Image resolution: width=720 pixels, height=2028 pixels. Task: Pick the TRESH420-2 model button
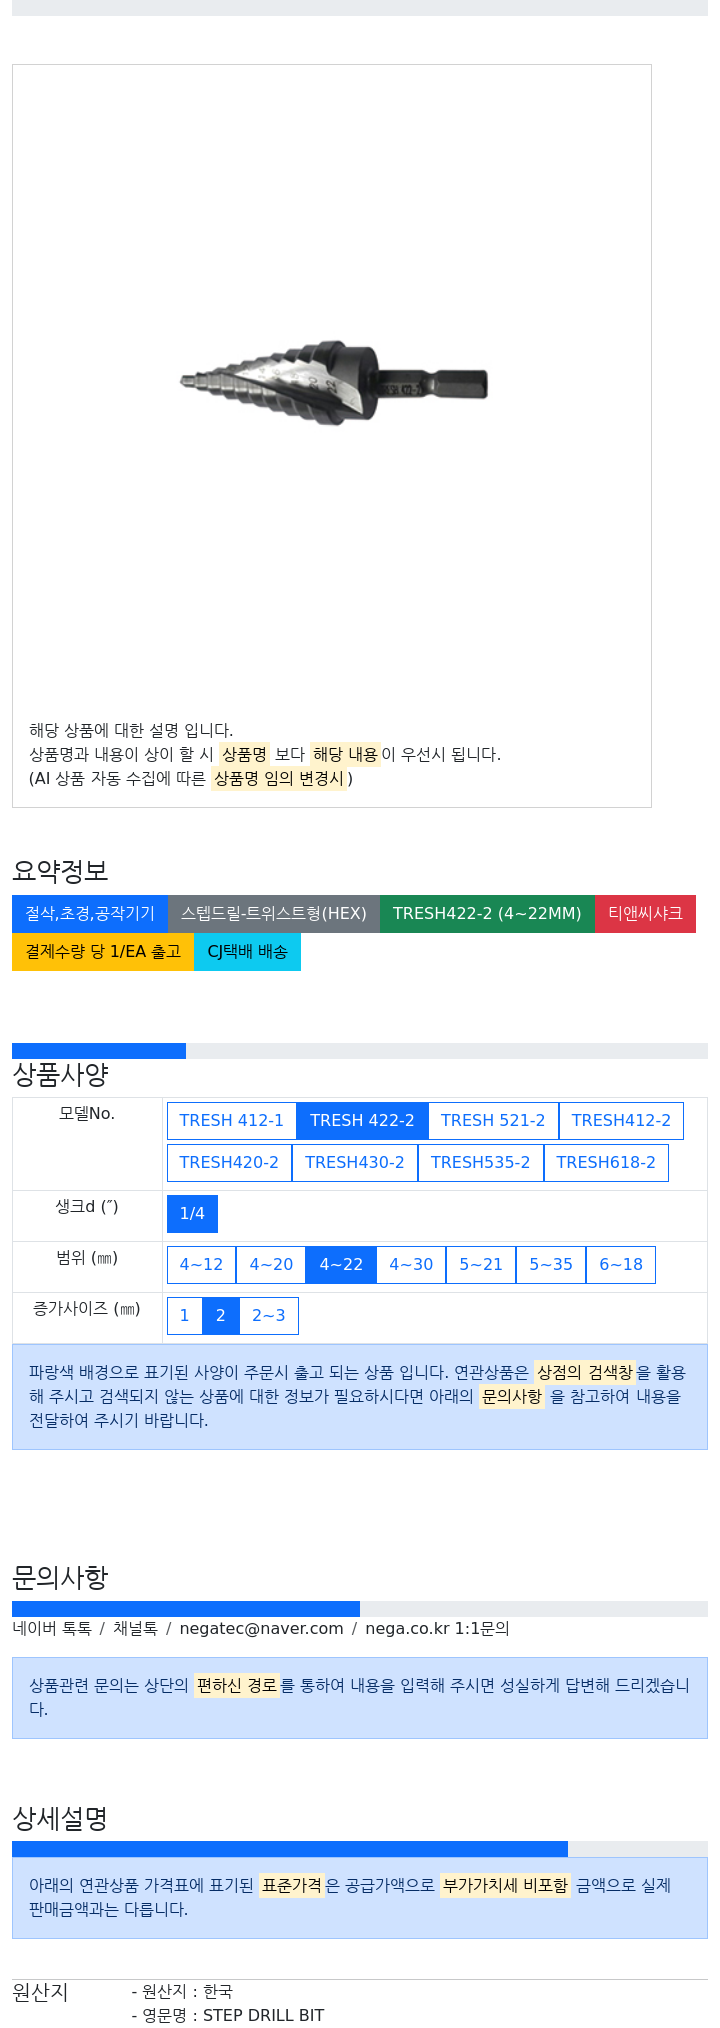pos(229,1163)
